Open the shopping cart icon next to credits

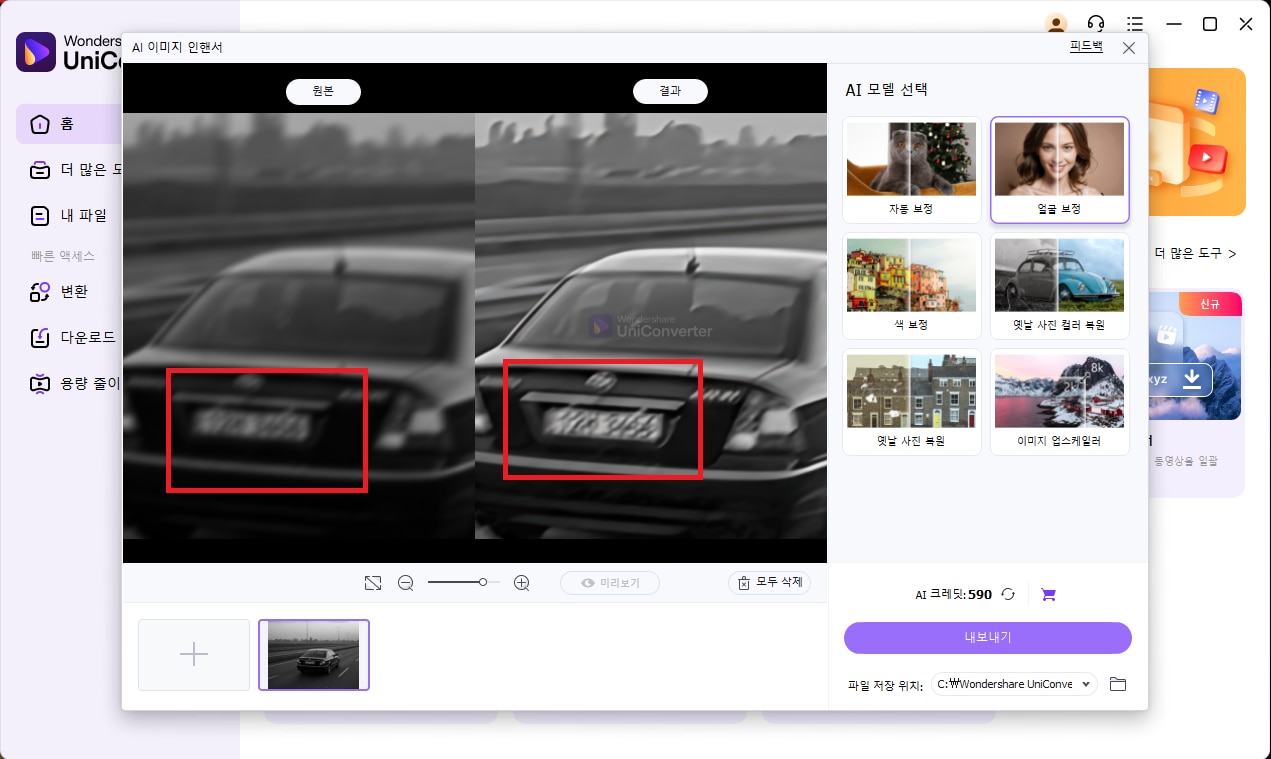(1048, 594)
